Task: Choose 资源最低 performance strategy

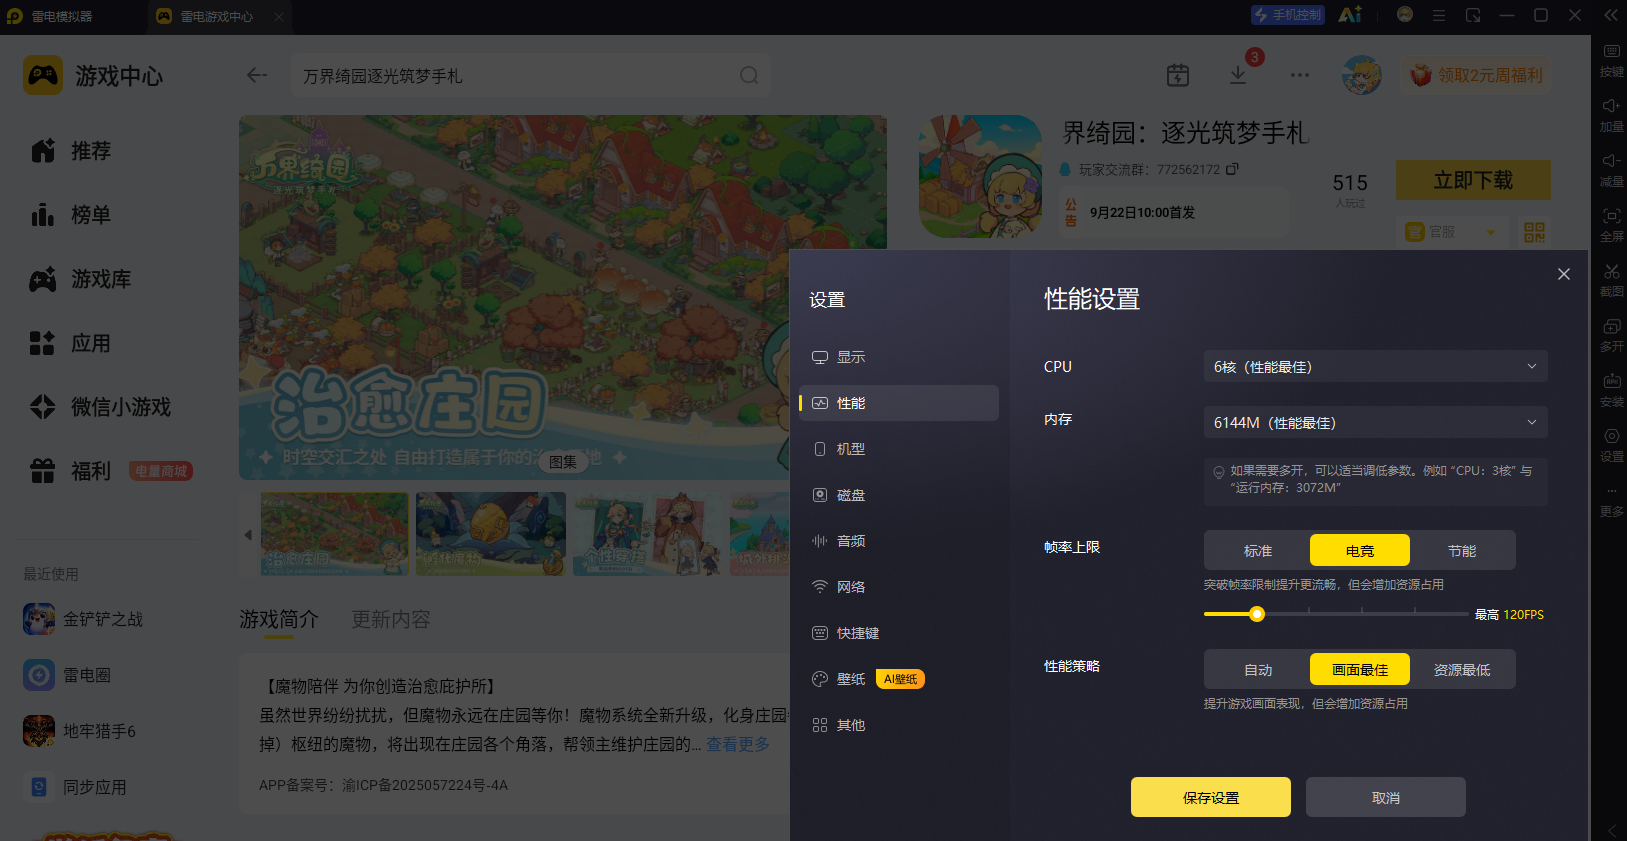Action: tap(1462, 670)
